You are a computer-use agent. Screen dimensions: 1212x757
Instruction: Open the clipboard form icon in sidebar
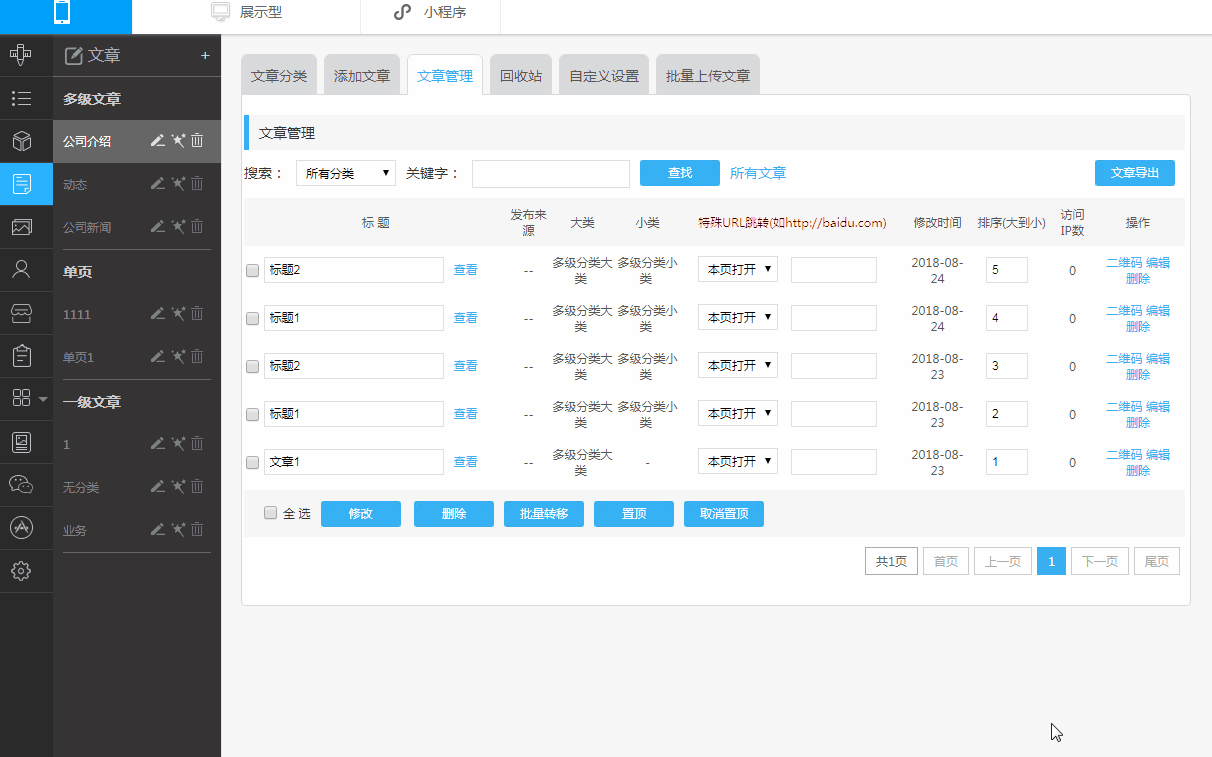[x=21, y=355]
